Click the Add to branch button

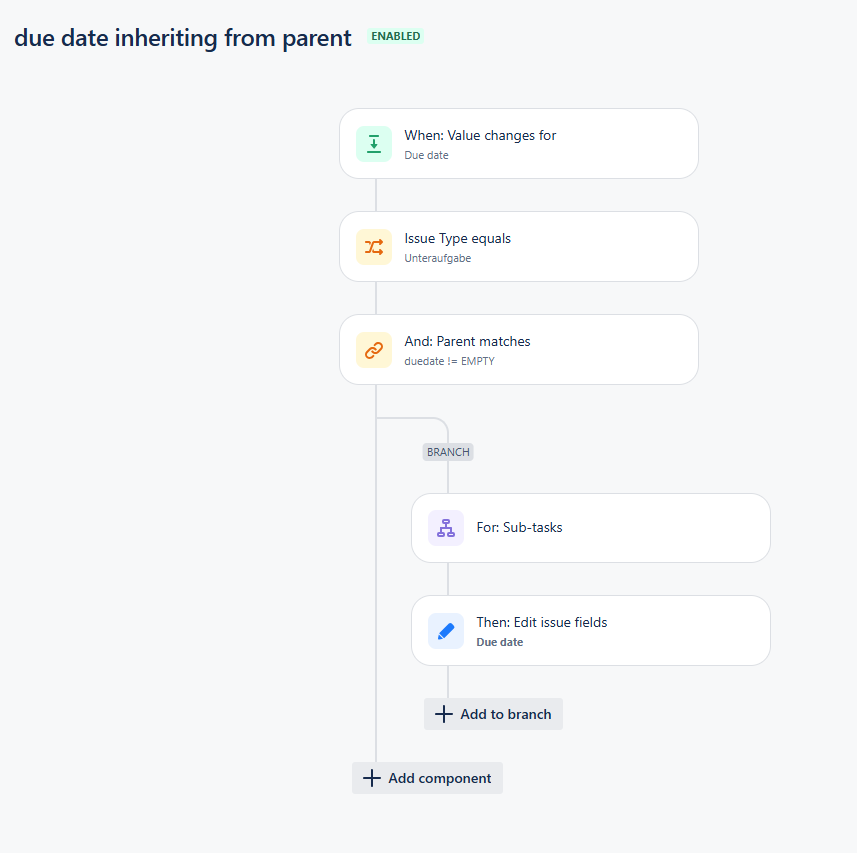tap(493, 714)
